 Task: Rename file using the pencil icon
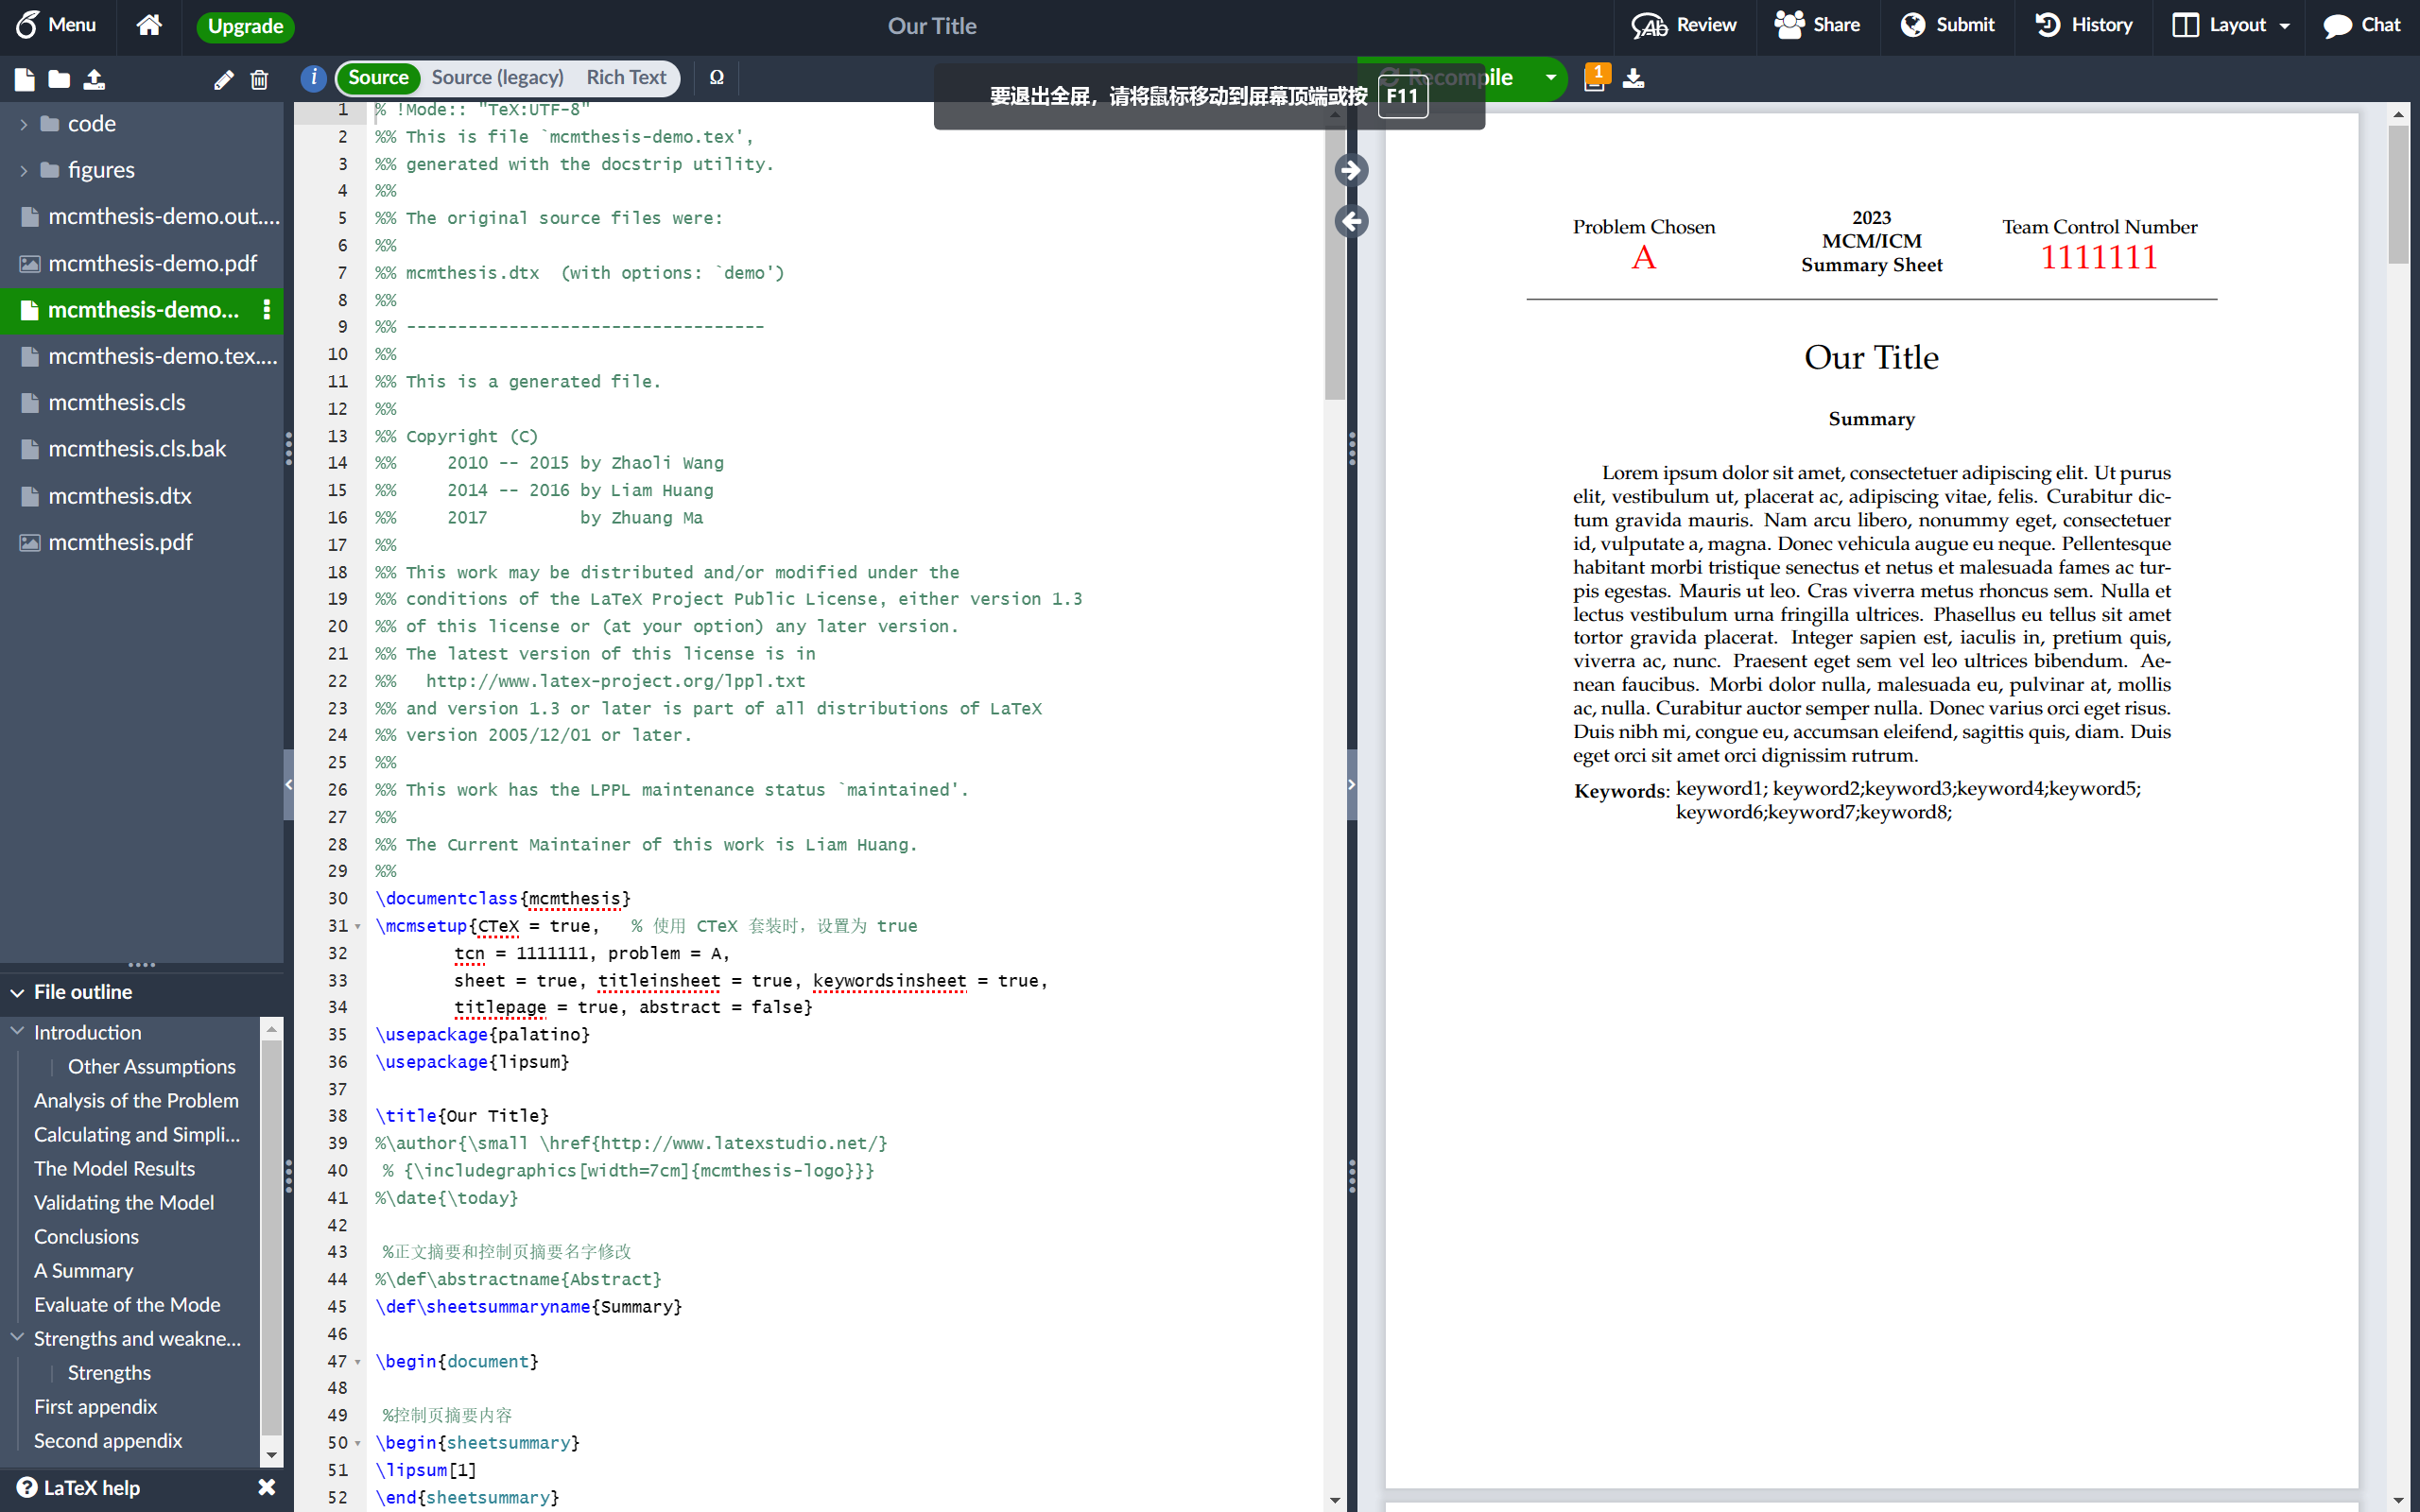[224, 80]
